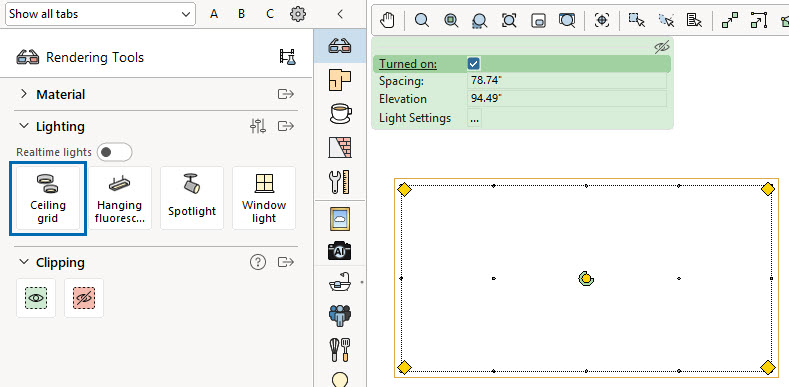The height and width of the screenshot is (387, 789).
Task: Select the rectangle selection cursor tool
Action: coord(637,20)
